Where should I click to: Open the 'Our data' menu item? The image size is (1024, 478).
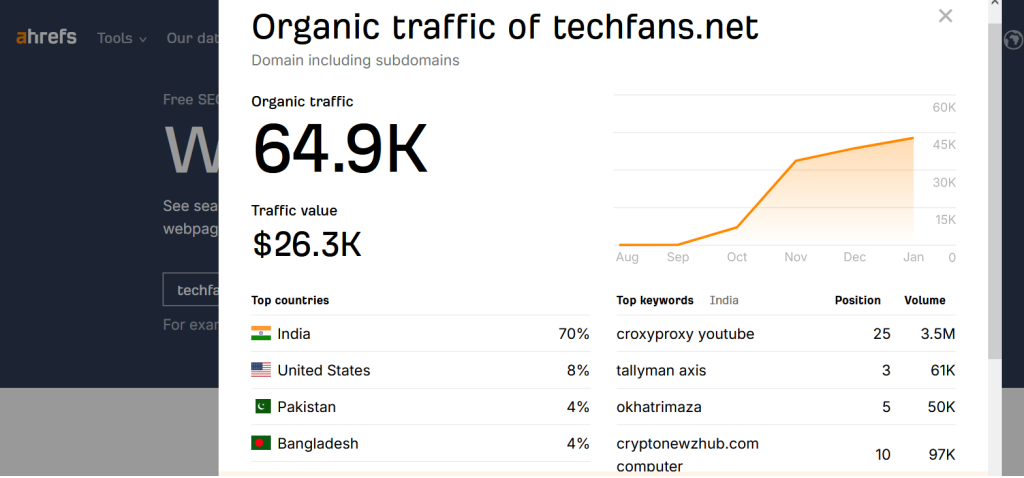(x=192, y=39)
